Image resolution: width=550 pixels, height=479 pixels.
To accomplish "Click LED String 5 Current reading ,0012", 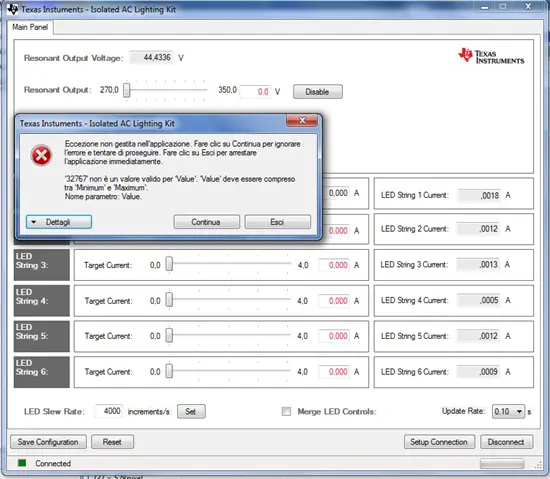I will coord(479,336).
